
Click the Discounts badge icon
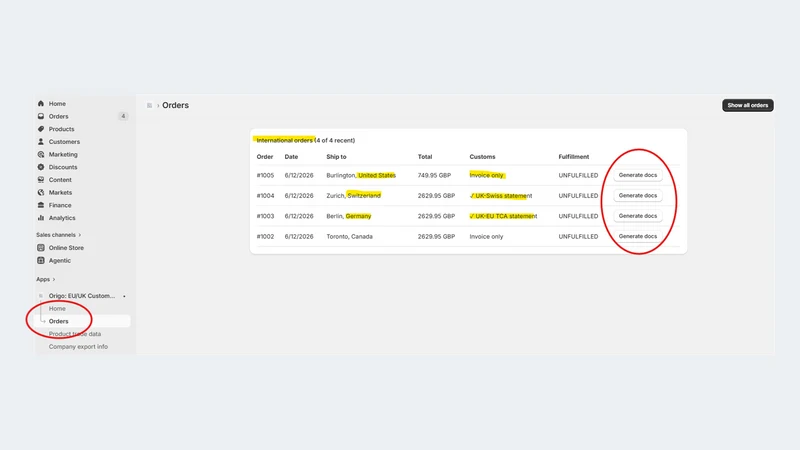click(x=41, y=167)
